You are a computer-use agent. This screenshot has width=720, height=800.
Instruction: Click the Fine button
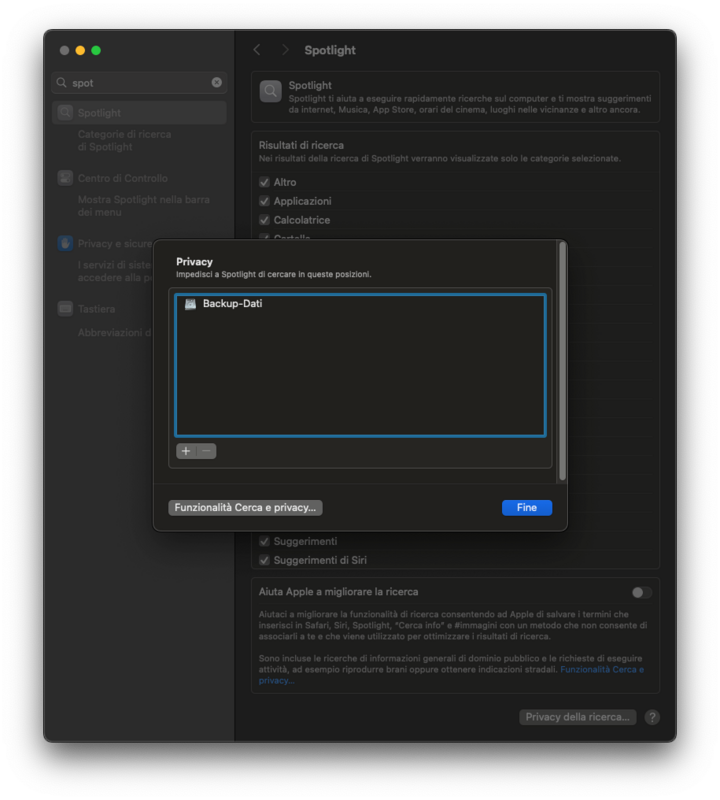[x=527, y=508]
